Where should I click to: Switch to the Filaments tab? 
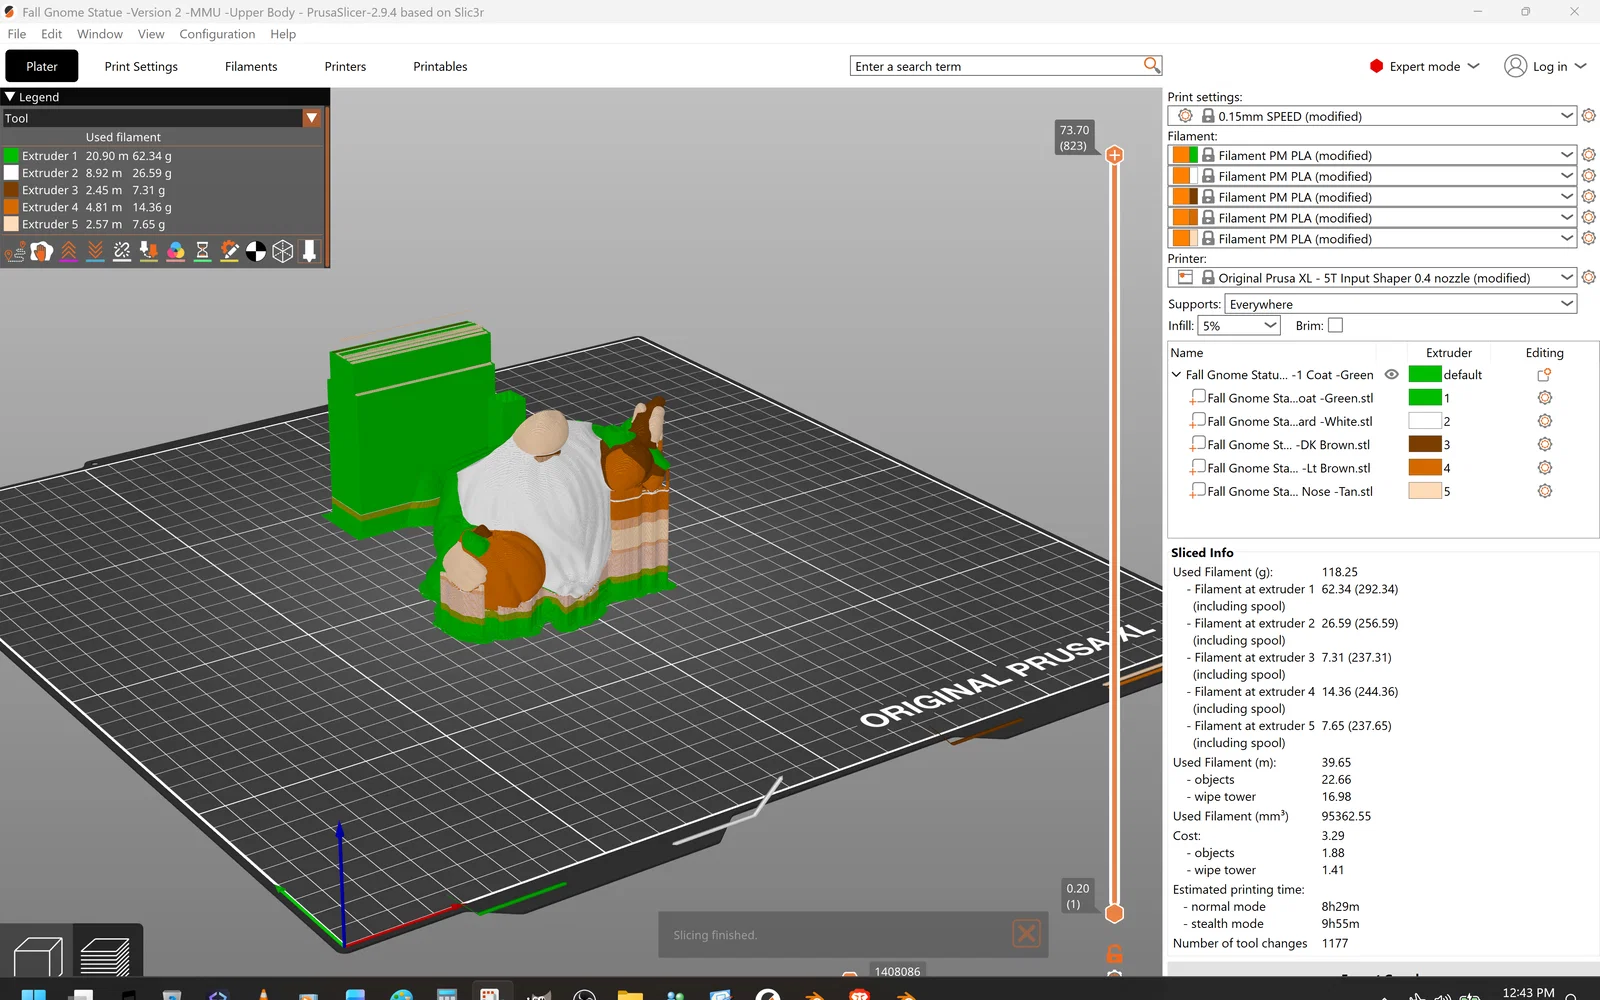click(251, 67)
